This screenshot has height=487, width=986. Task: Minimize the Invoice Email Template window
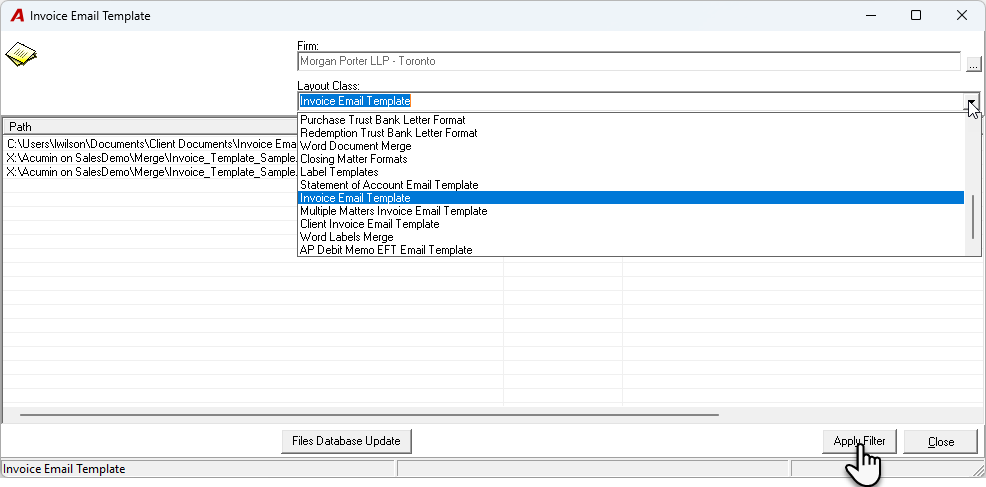pos(870,16)
